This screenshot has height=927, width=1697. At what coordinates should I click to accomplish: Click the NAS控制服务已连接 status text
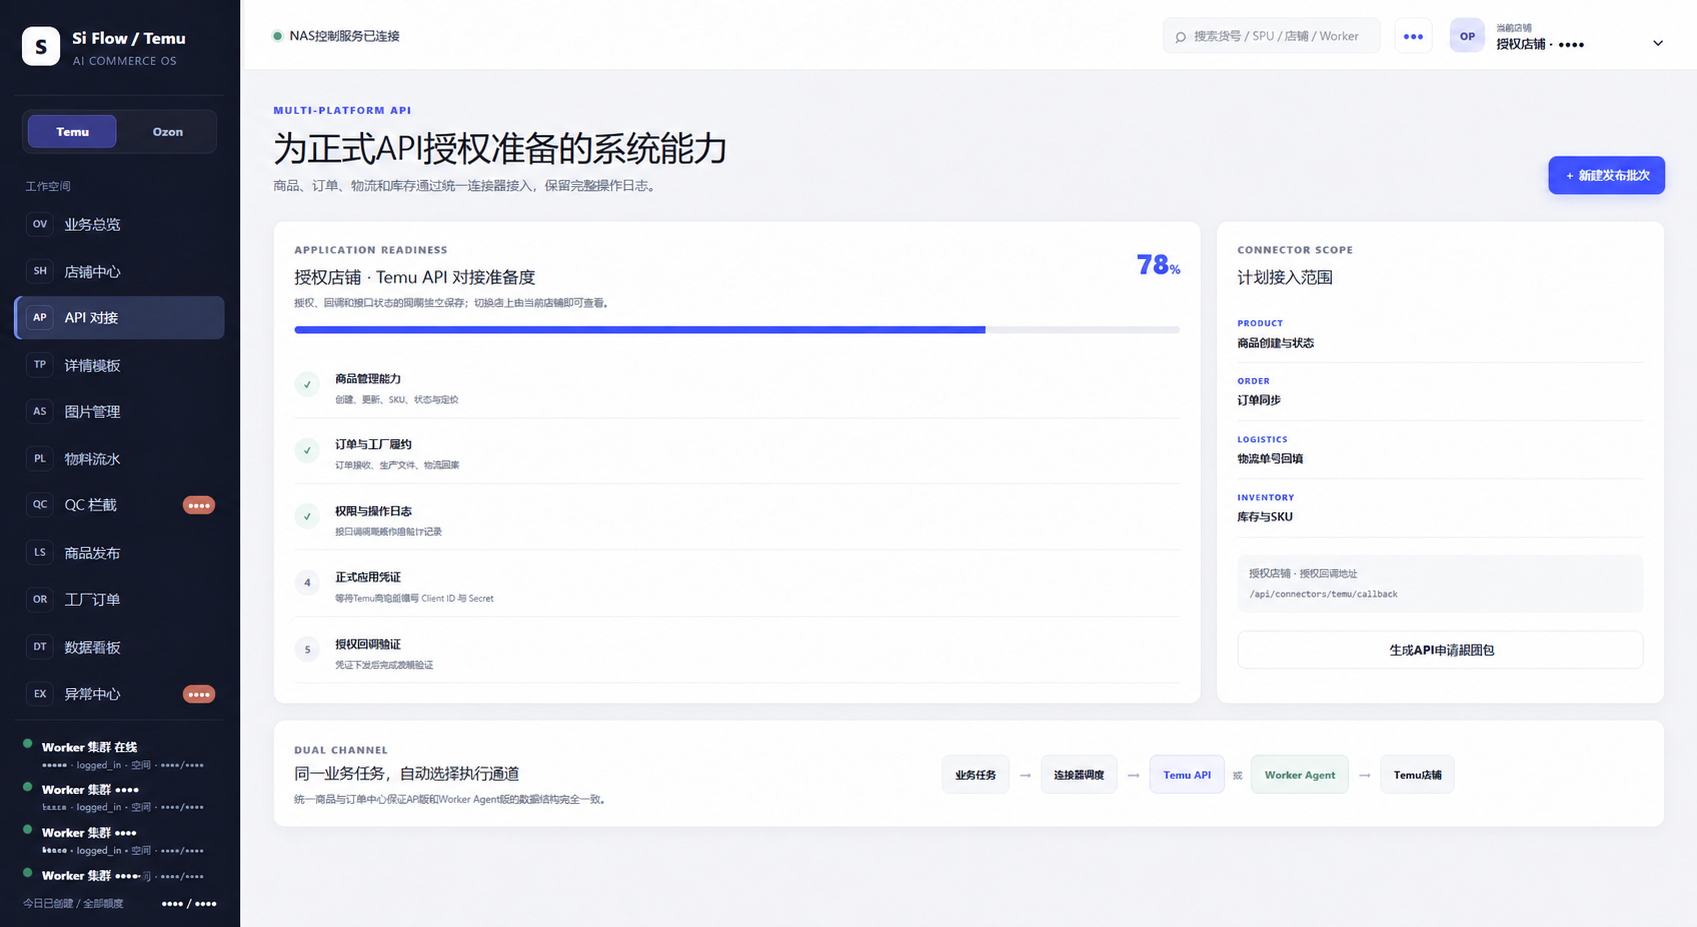click(x=344, y=36)
